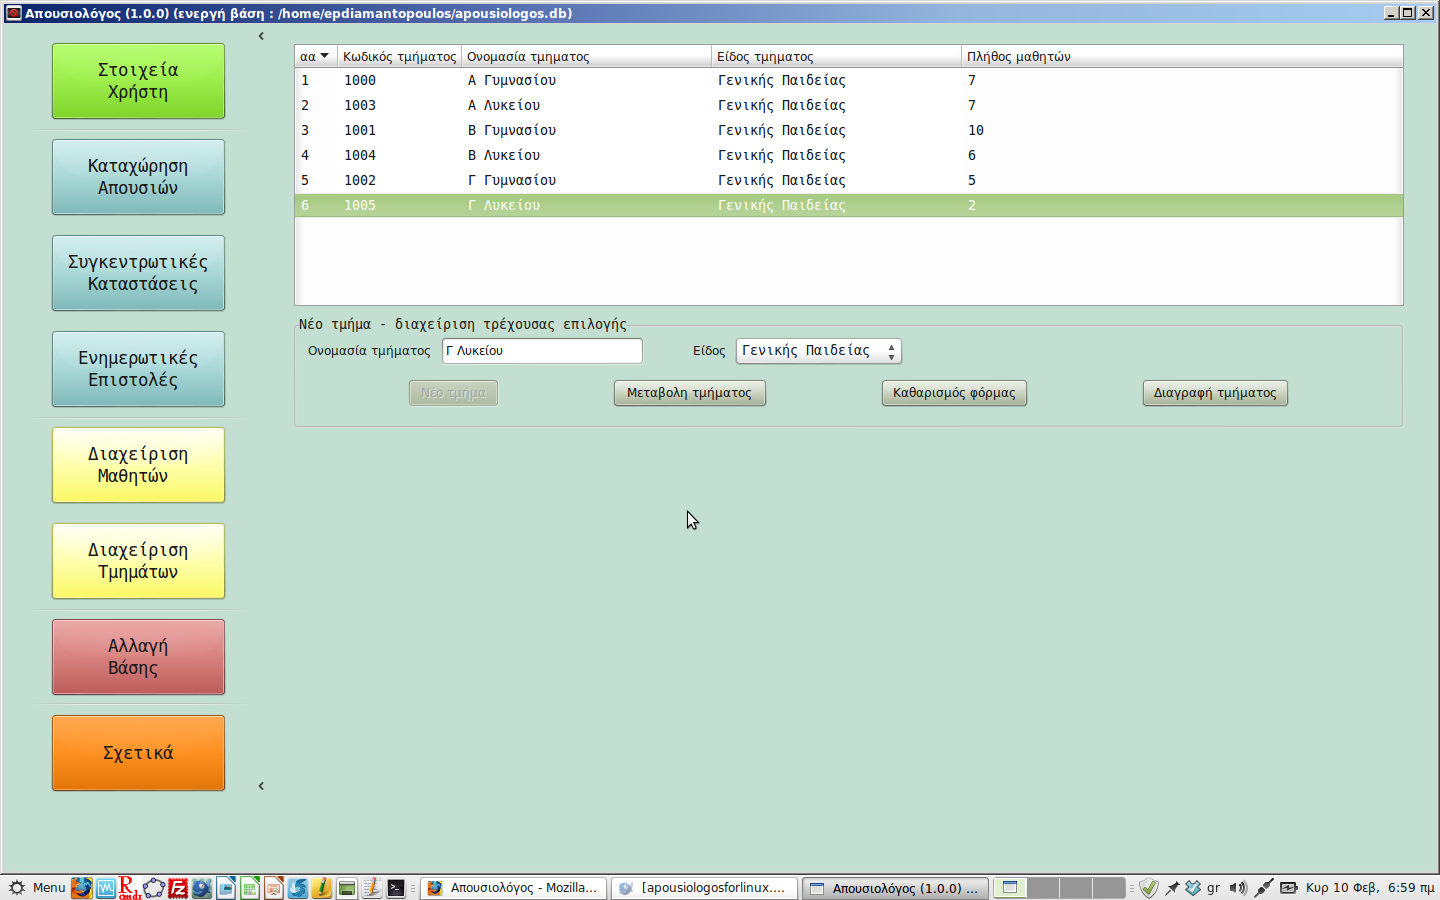
Task: Focus the 'Ονομασία τμήματος' text field
Action: click(542, 351)
